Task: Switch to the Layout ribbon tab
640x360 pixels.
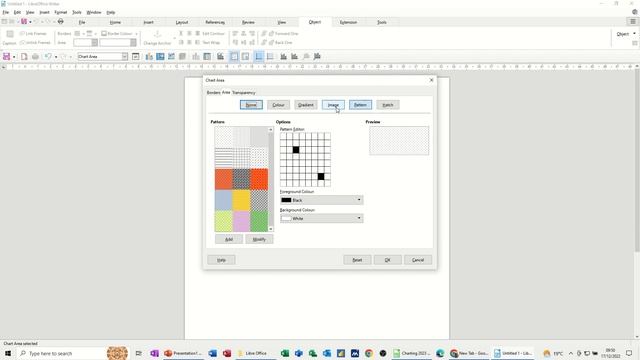Action: pos(182,22)
